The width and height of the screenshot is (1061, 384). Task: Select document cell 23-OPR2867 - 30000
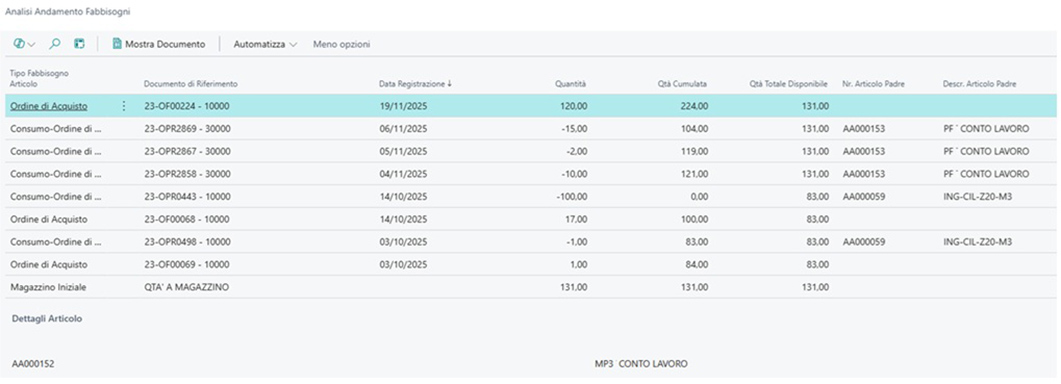tap(187, 151)
